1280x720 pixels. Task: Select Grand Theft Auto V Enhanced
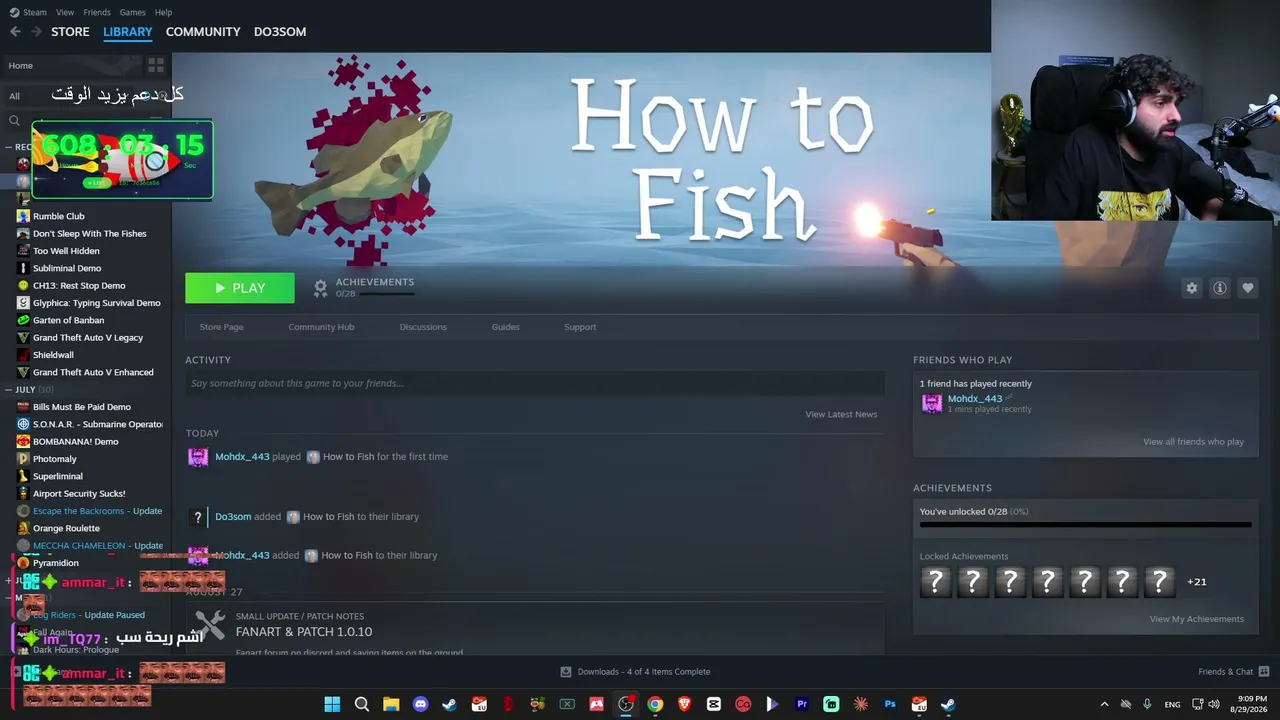click(x=93, y=372)
